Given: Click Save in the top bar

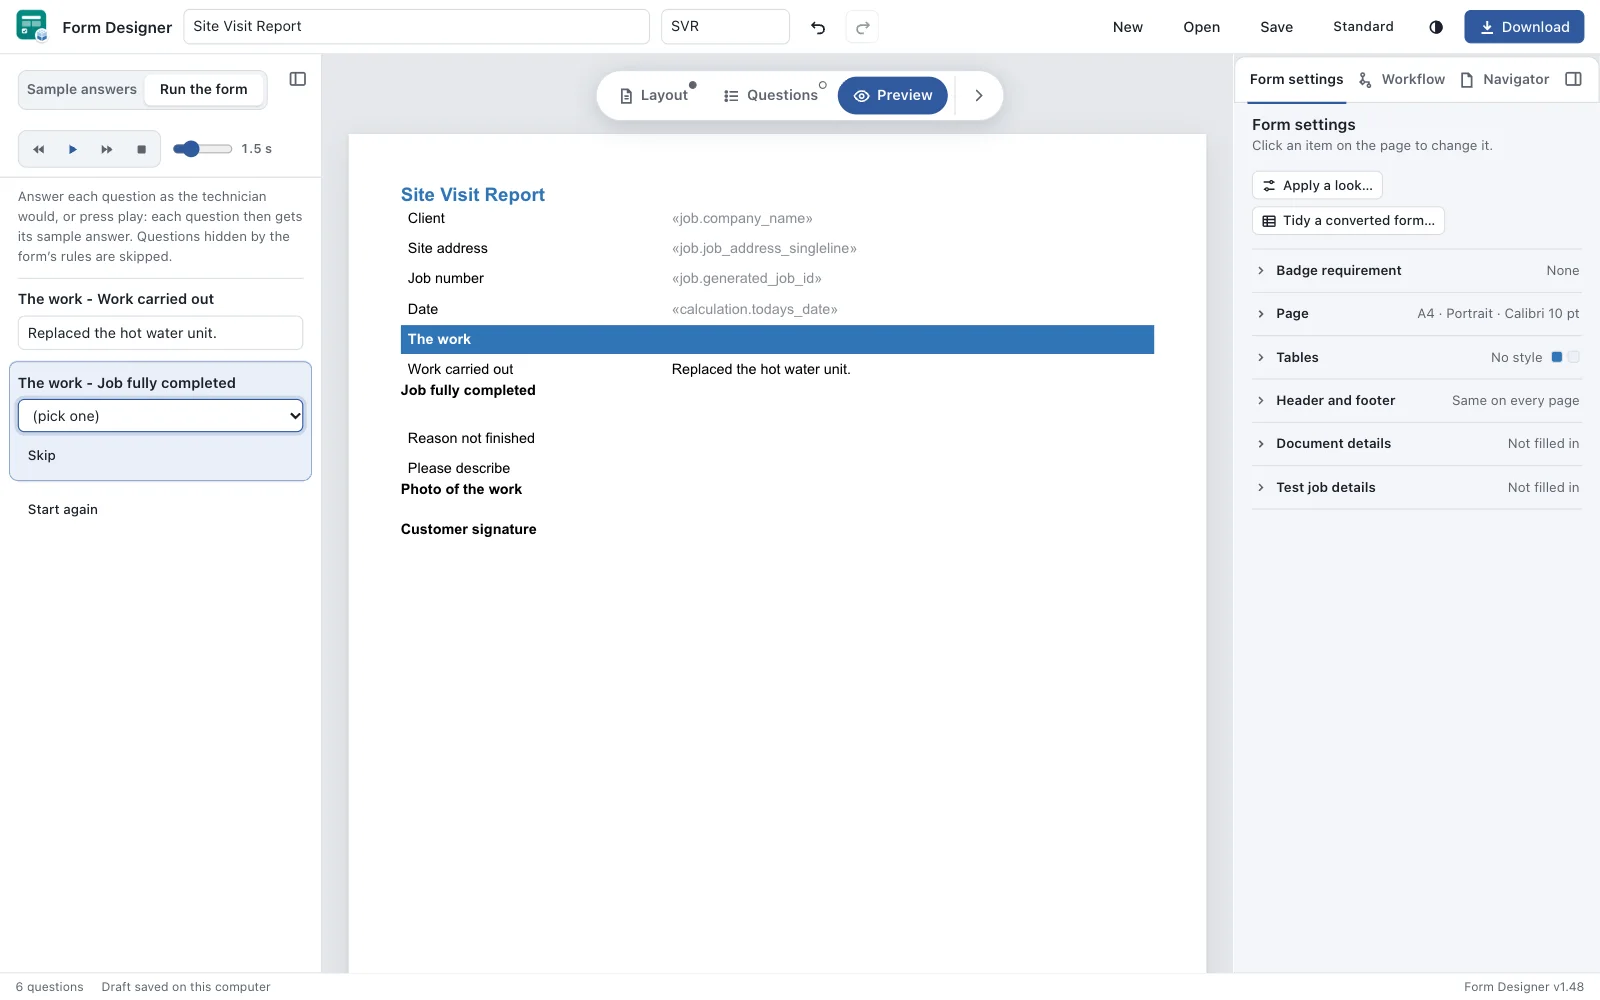Looking at the screenshot, I should (x=1276, y=27).
